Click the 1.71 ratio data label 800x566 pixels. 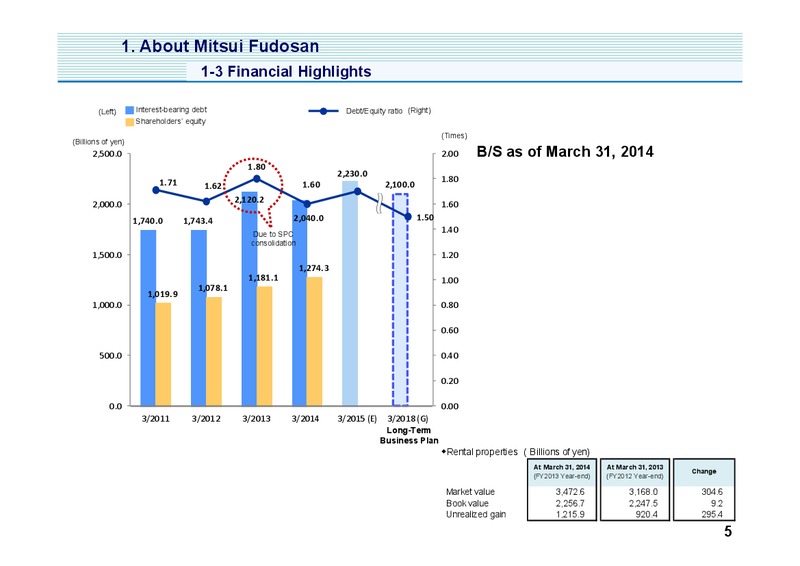tap(168, 183)
